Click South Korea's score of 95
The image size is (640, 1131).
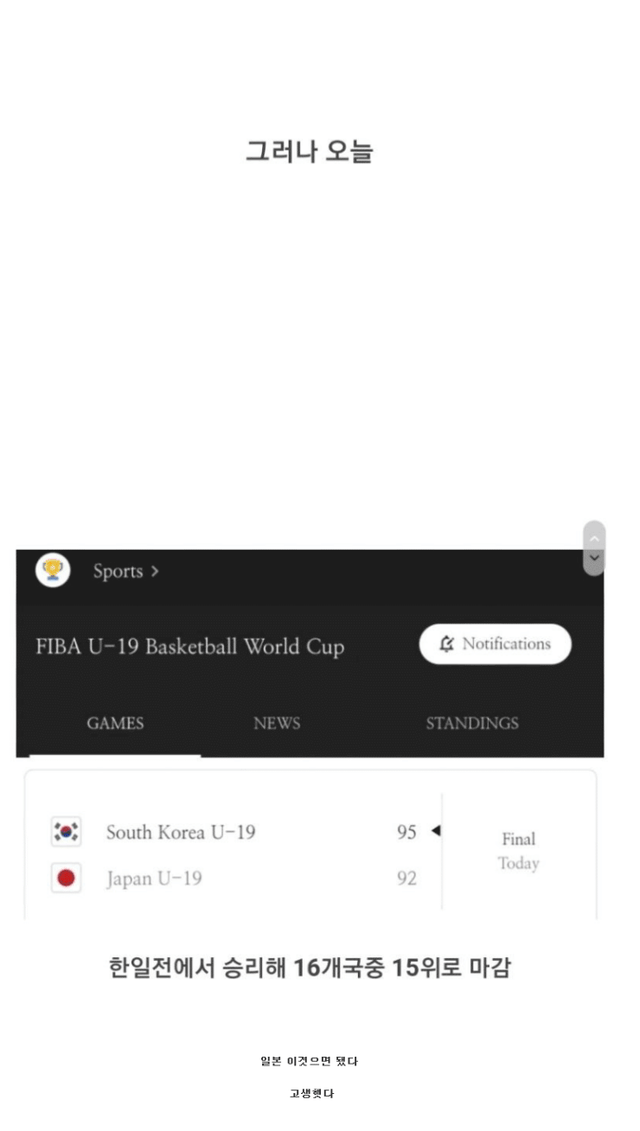tap(406, 832)
